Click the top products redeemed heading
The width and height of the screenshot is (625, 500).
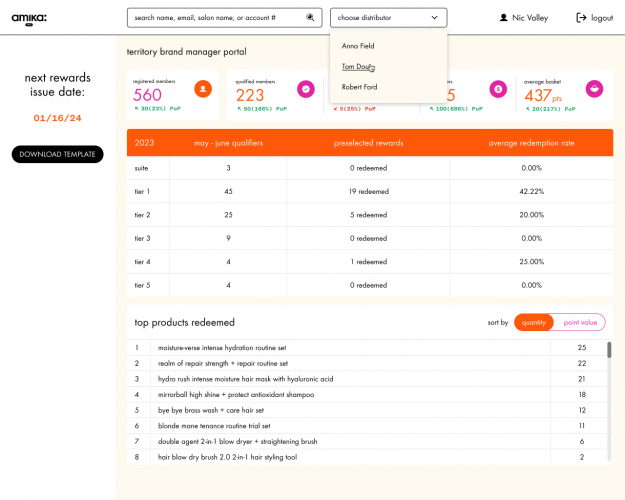click(185, 323)
